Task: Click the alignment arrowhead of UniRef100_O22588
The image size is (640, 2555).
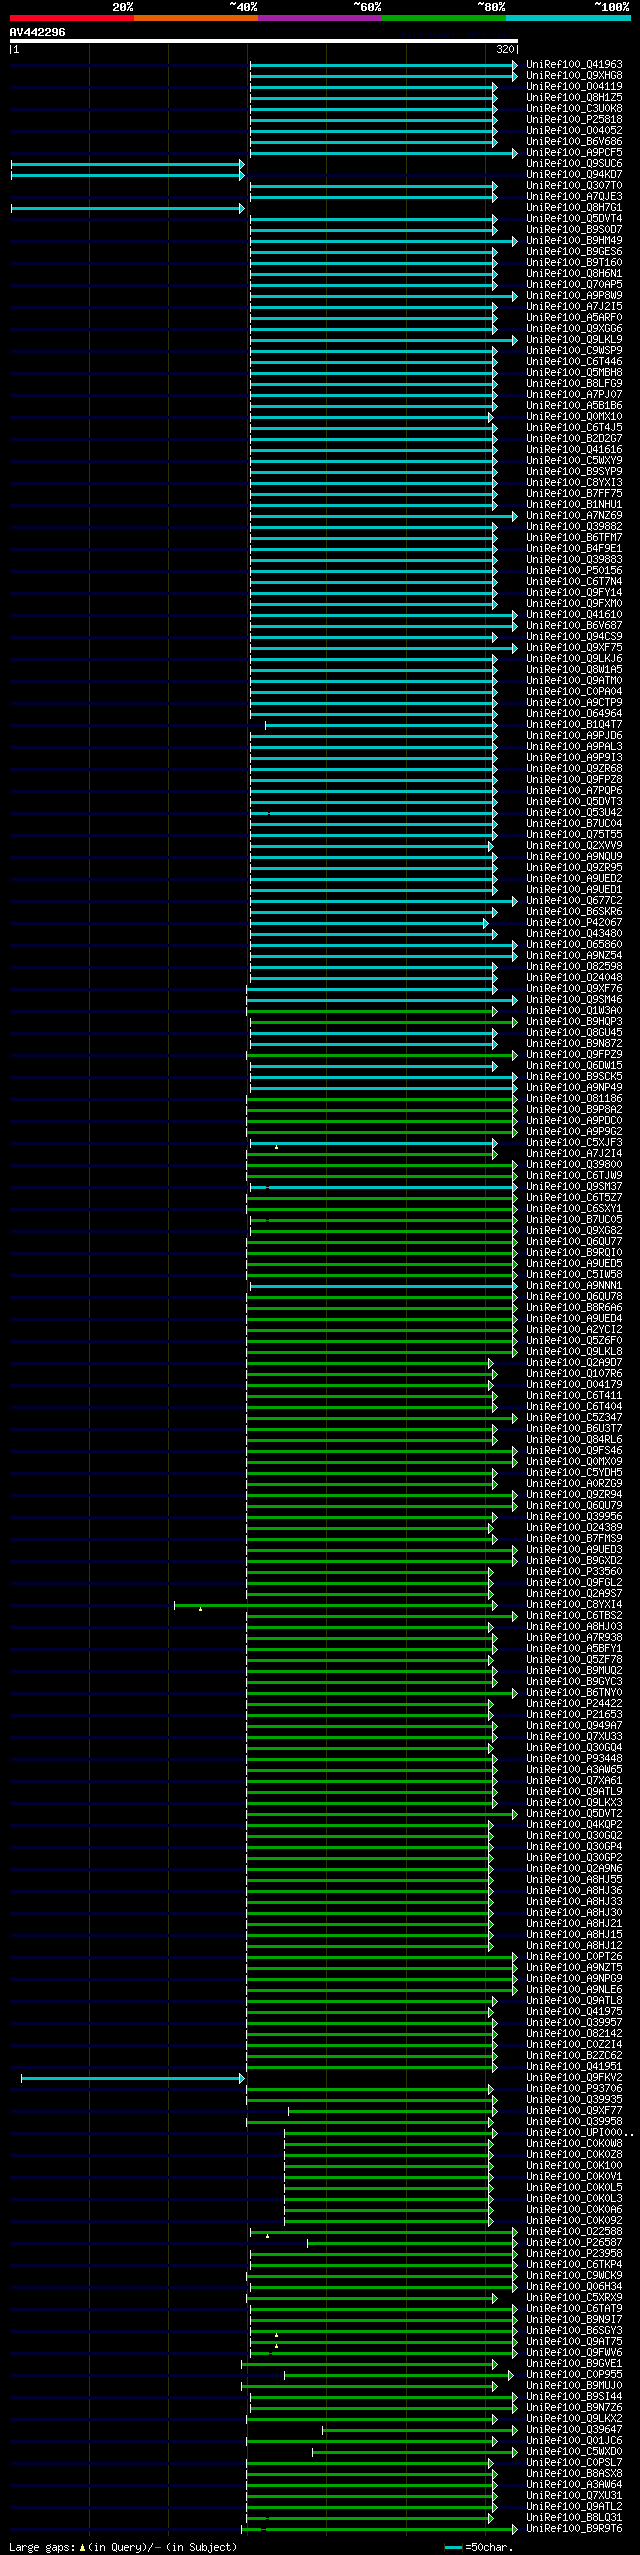Action: 515,2232
